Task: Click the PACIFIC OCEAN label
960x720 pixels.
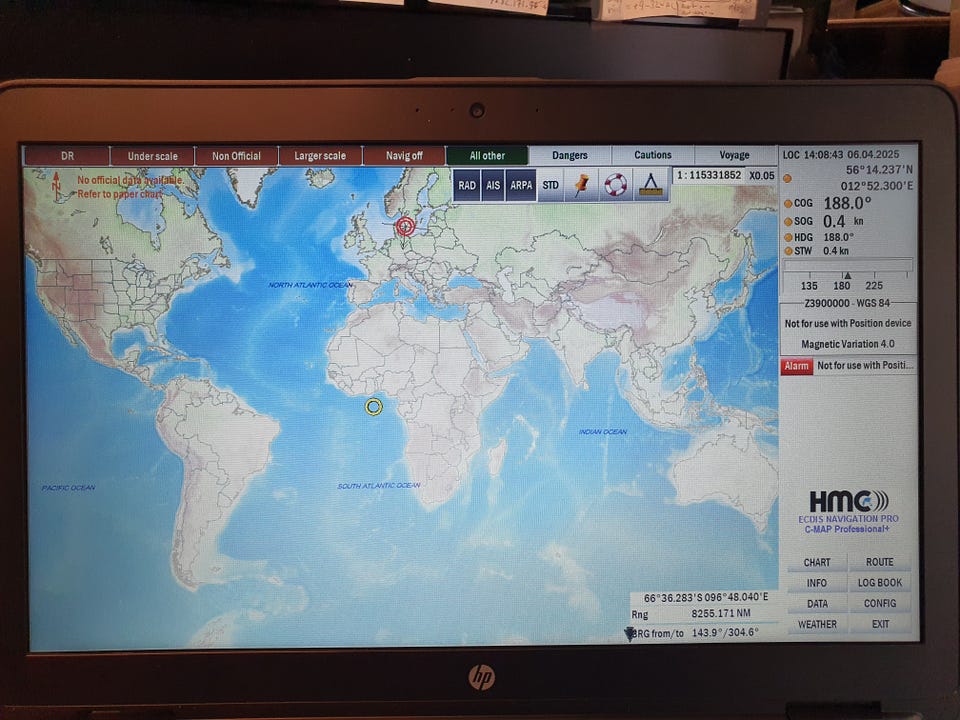Action: point(68,488)
